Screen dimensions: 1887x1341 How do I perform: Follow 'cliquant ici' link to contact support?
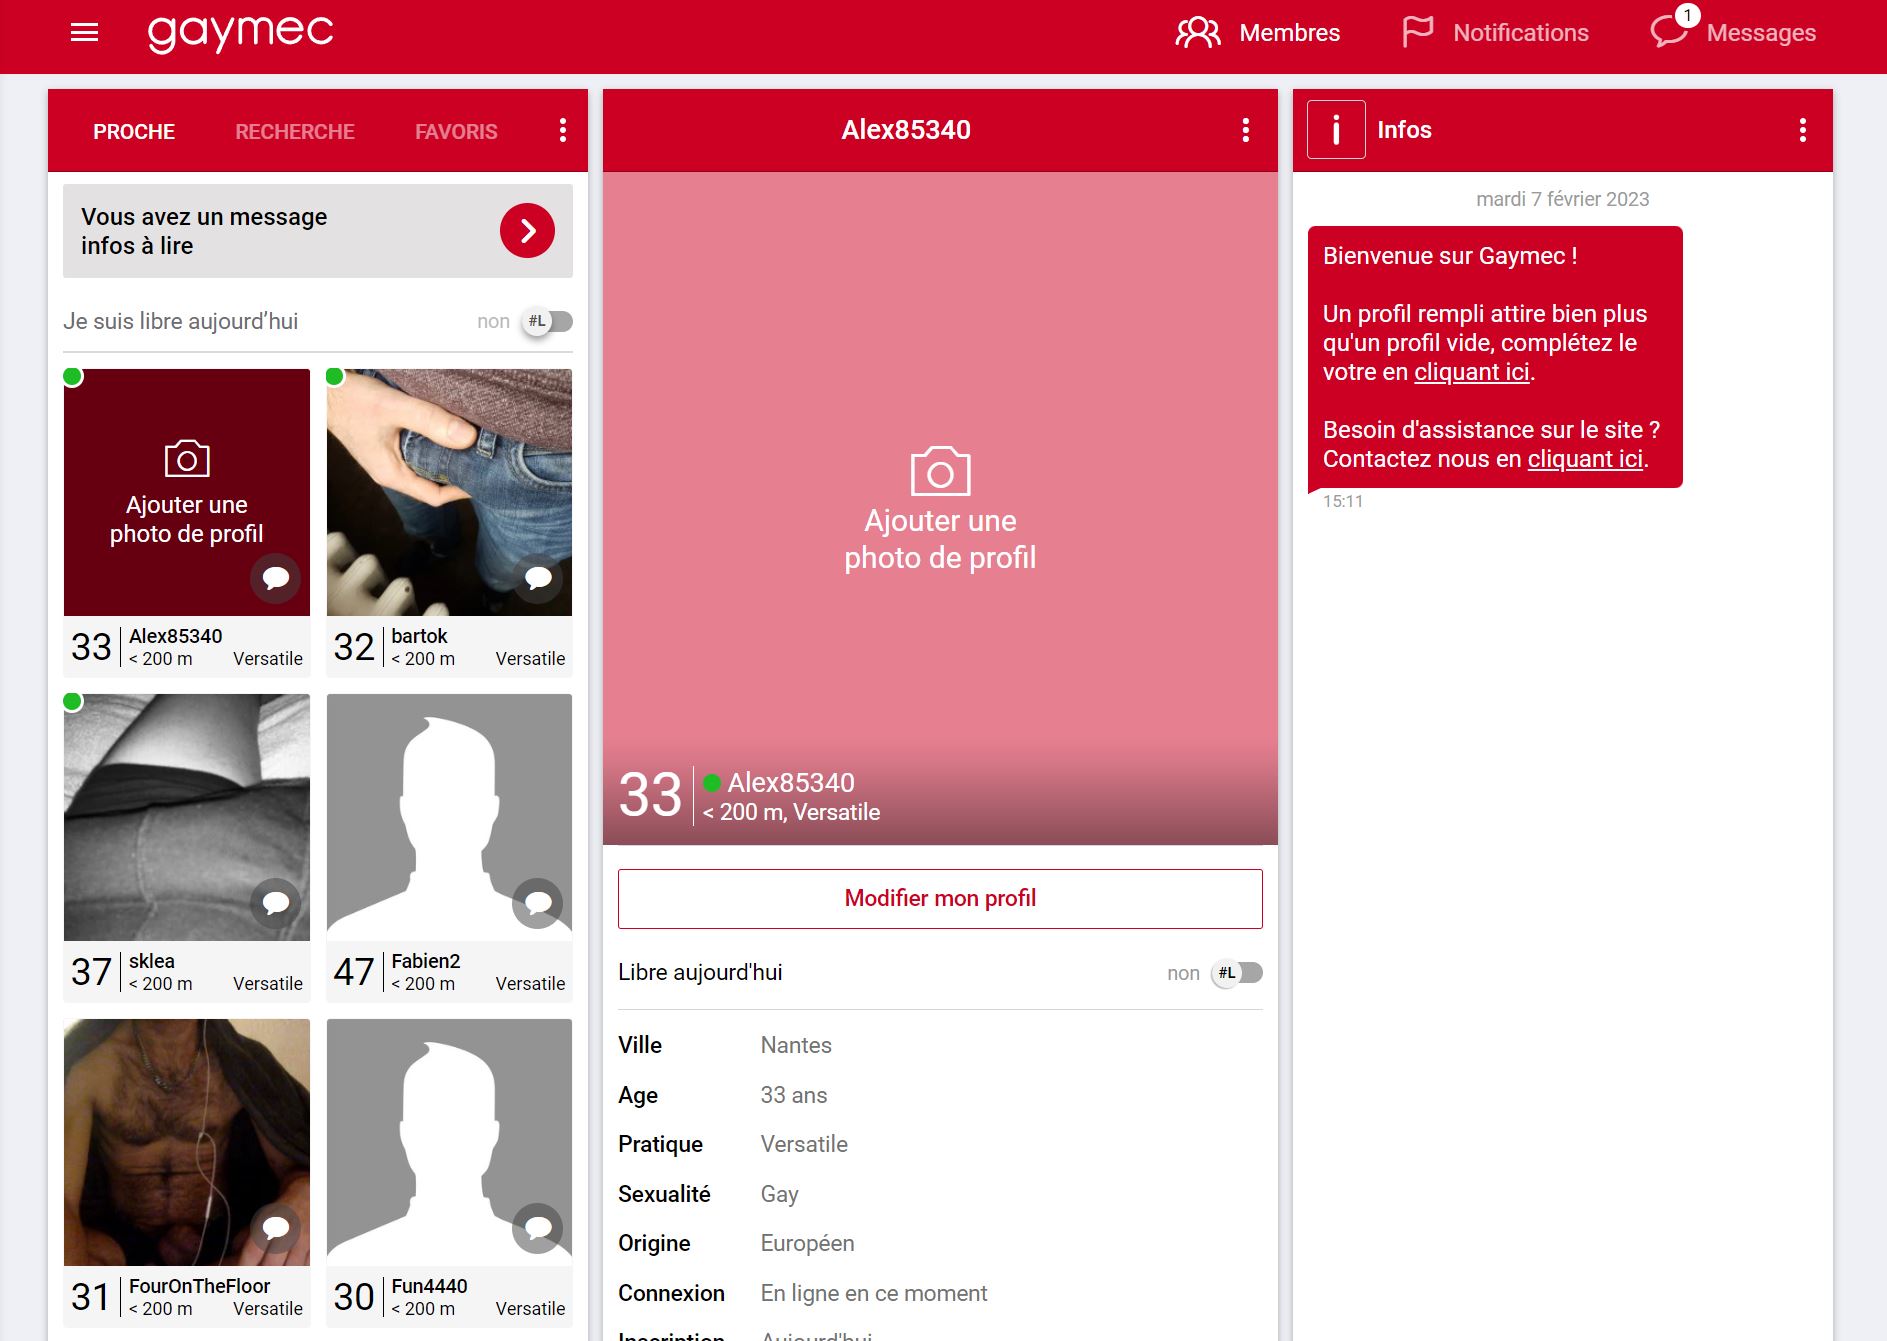click(x=1585, y=459)
